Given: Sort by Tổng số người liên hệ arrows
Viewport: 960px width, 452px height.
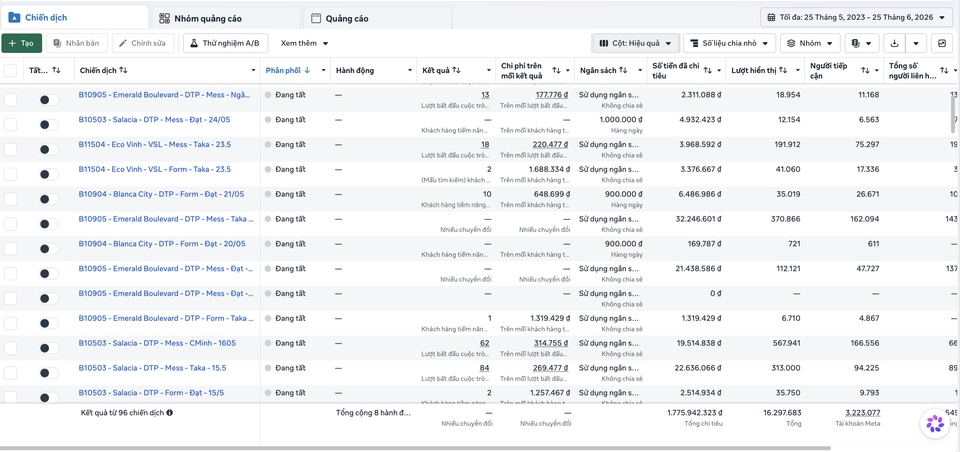Looking at the screenshot, I should pyautogui.click(x=945, y=70).
